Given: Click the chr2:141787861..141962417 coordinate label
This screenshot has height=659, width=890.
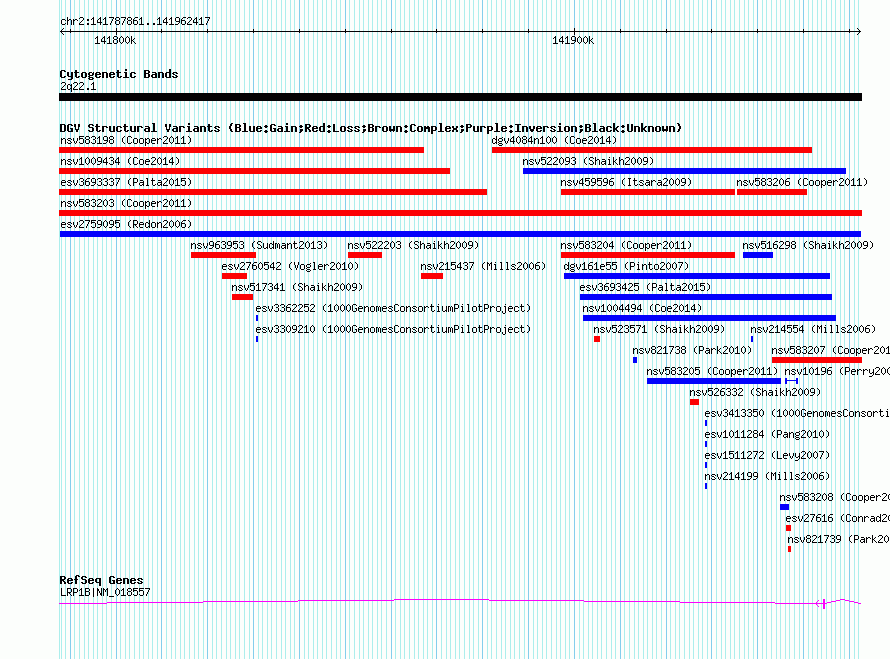Looking at the screenshot, I should [135, 21].
